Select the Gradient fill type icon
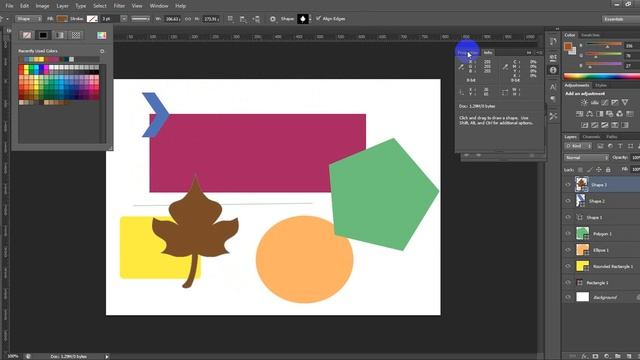Image resolution: width=640 pixels, height=360 pixels. tap(60, 35)
